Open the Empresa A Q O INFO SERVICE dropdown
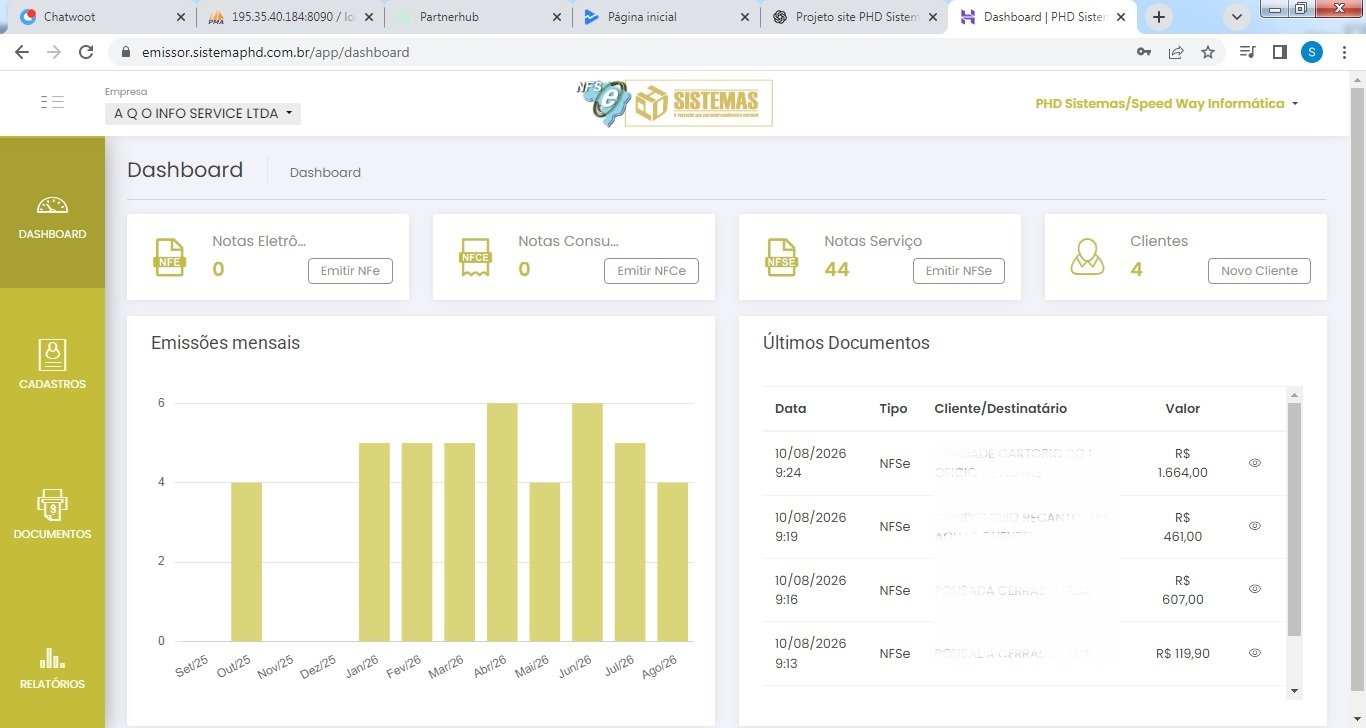This screenshot has height=728, width=1366. pyautogui.click(x=203, y=113)
